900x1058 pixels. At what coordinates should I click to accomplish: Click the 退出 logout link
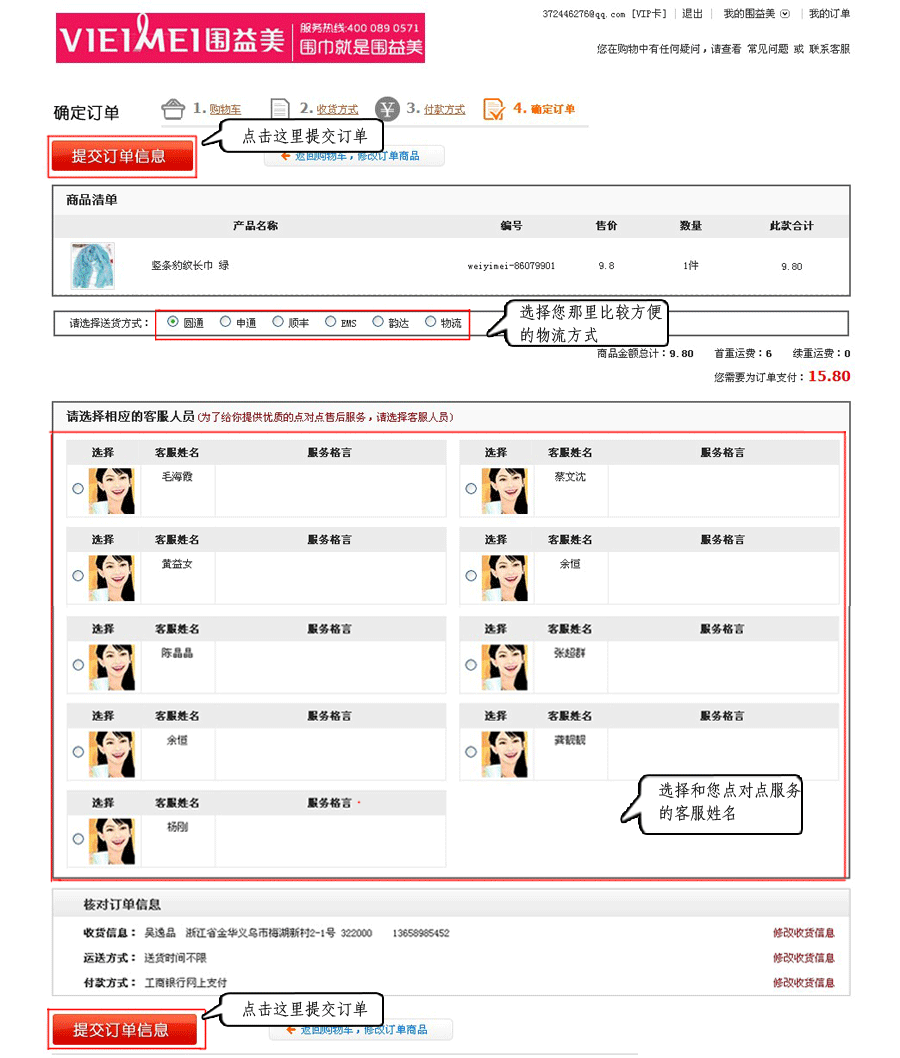coord(692,14)
